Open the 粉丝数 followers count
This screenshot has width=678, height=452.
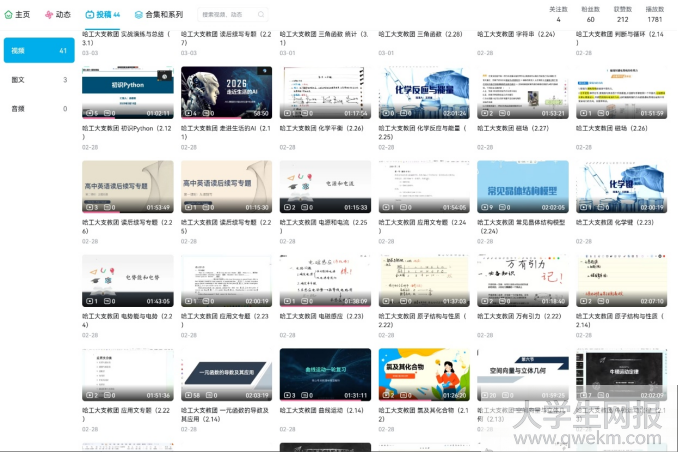590,14
